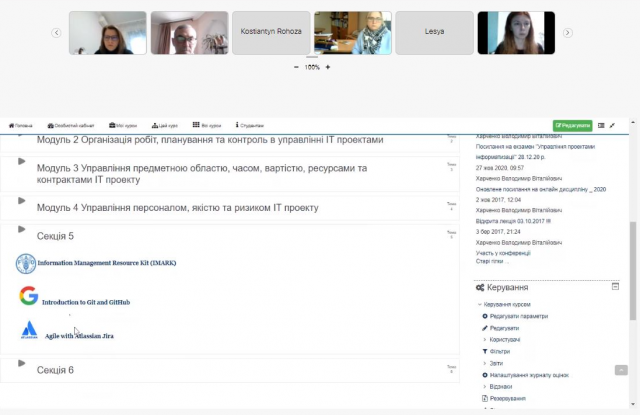Expand Відзнаки tree node
The image size is (640, 415).
(x=484, y=386)
